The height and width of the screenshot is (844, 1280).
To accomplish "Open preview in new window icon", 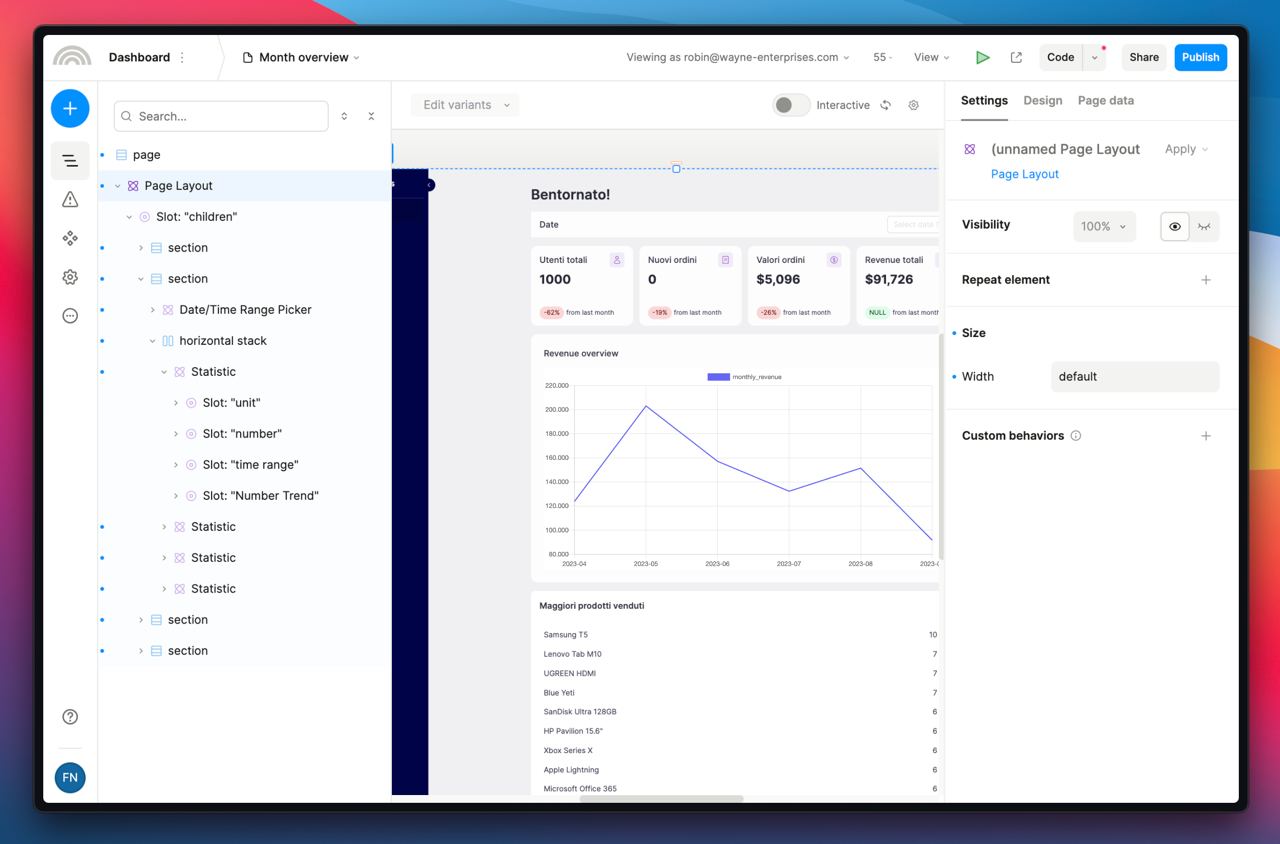I will point(1016,57).
